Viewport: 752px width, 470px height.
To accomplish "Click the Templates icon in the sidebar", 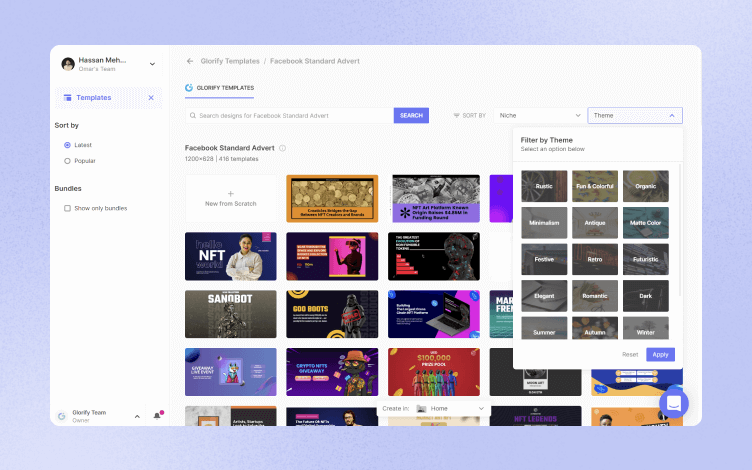I will 68,97.
